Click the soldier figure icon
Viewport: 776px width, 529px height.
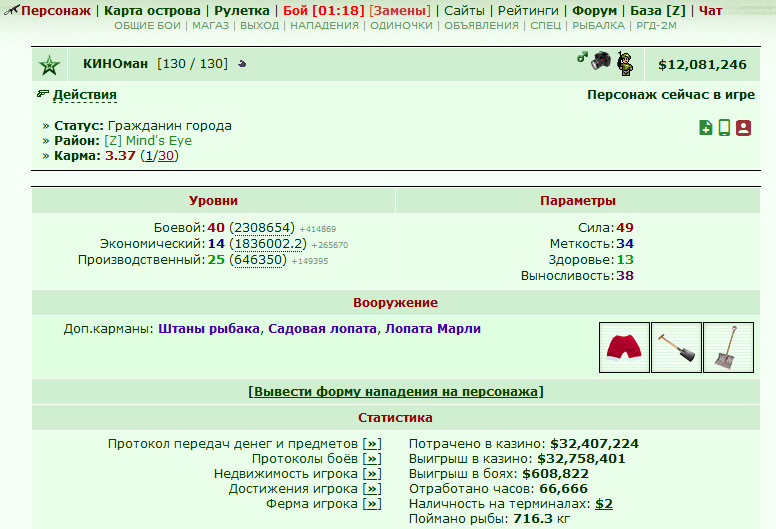pyautogui.click(x=626, y=64)
